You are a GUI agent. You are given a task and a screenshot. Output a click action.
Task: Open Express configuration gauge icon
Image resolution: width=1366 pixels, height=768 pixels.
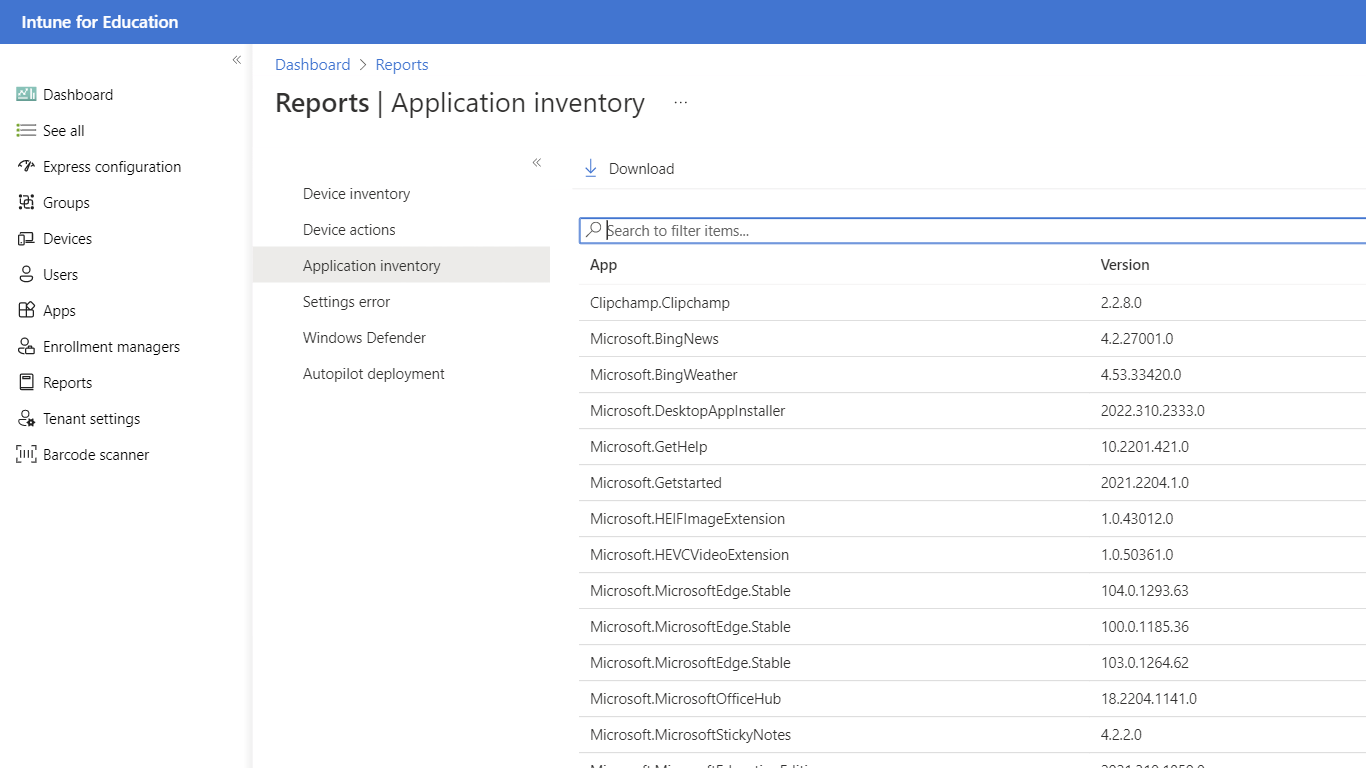26,167
